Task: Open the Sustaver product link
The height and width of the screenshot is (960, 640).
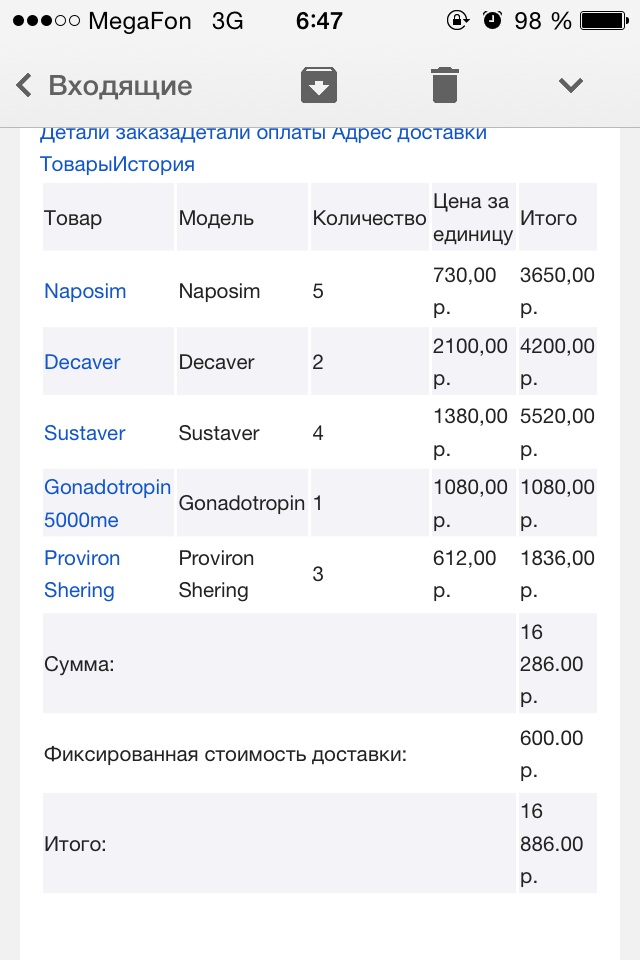Action: (85, 433)
